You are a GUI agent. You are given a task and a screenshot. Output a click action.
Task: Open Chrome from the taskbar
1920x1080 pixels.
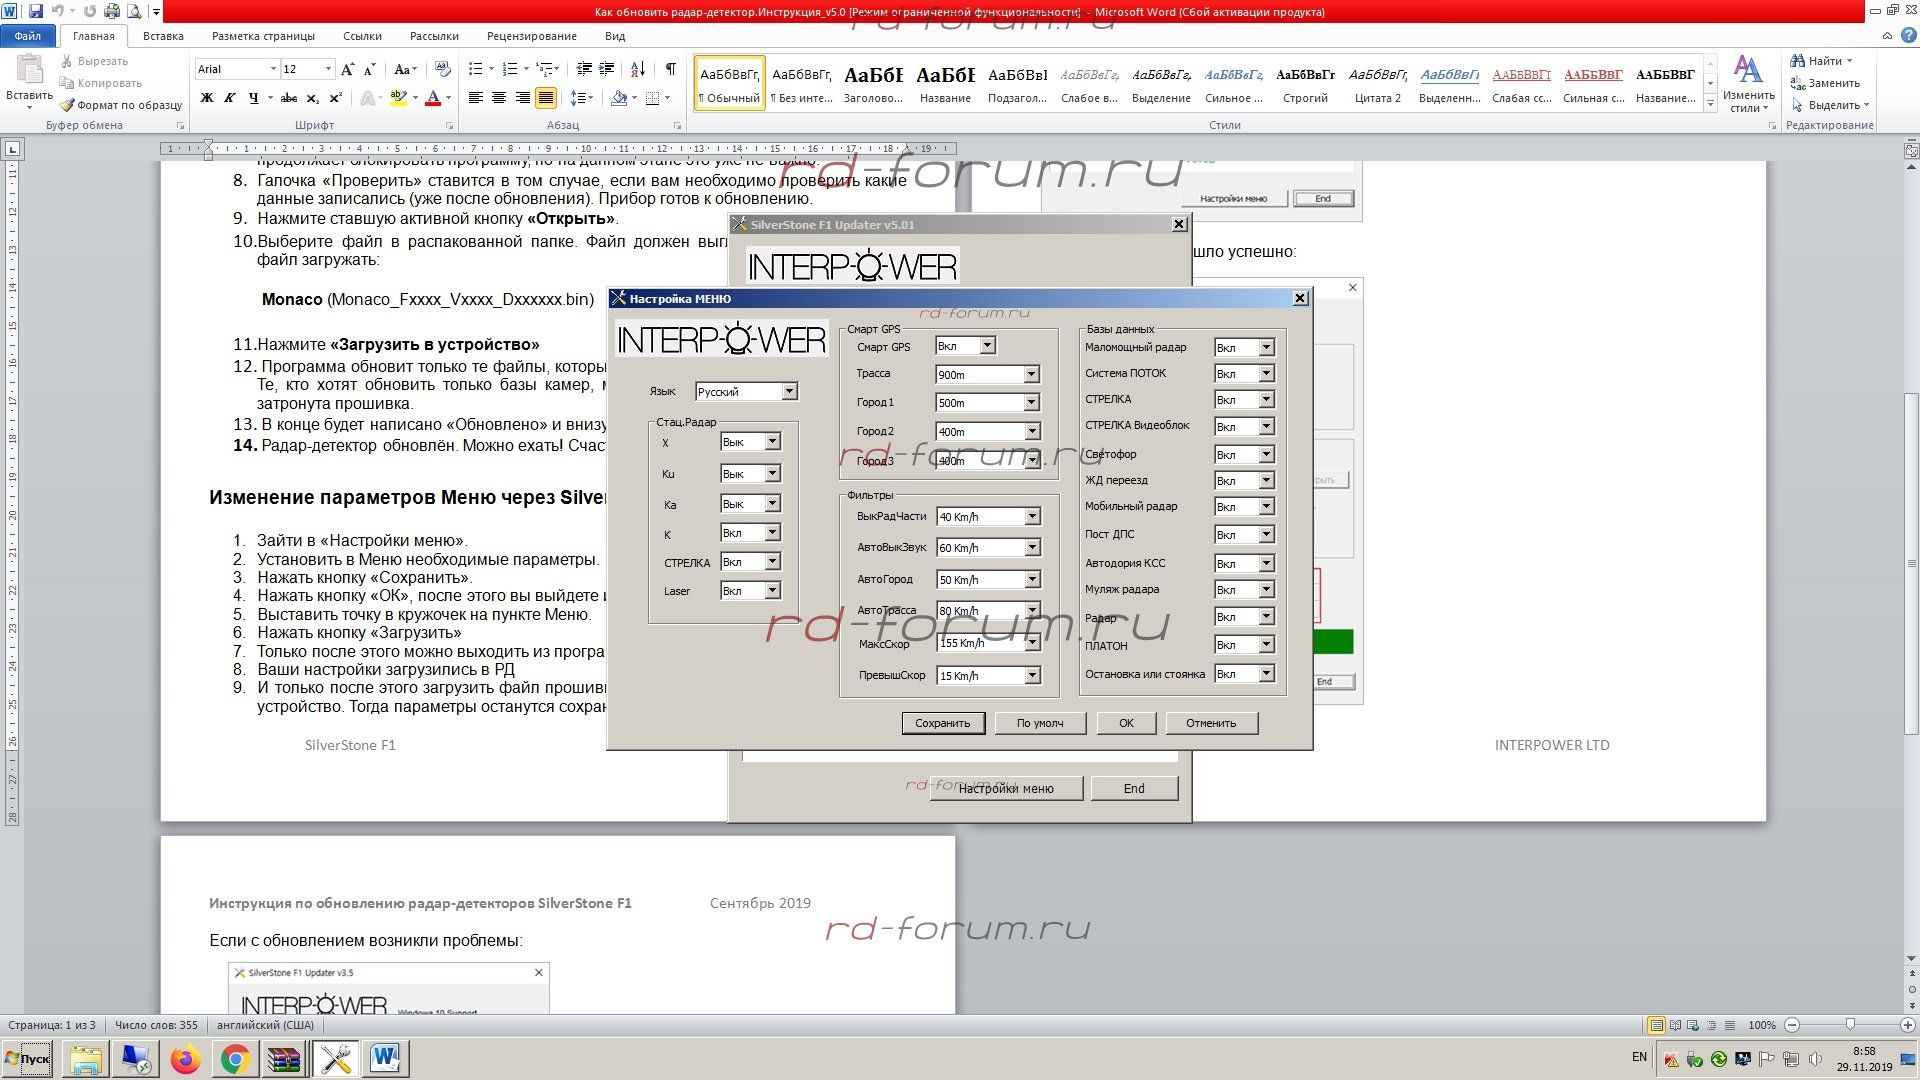click(235, 1058)
